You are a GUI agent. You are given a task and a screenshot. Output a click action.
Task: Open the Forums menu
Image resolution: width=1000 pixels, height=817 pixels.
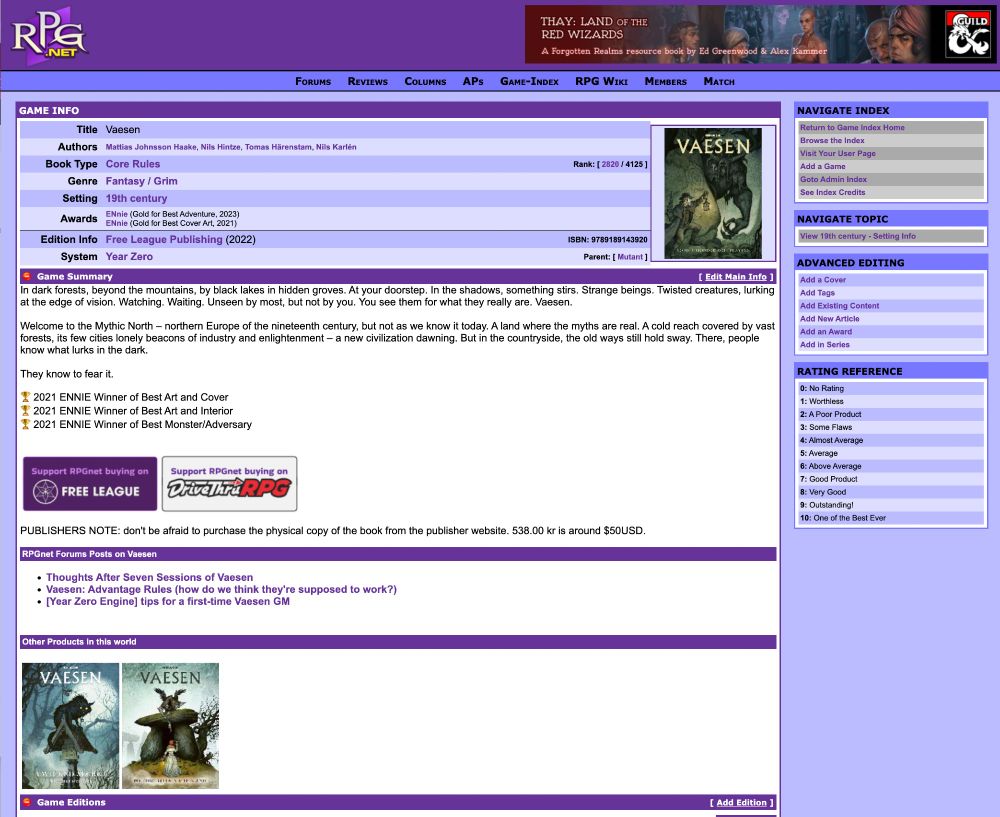click(x=313, y=82)
